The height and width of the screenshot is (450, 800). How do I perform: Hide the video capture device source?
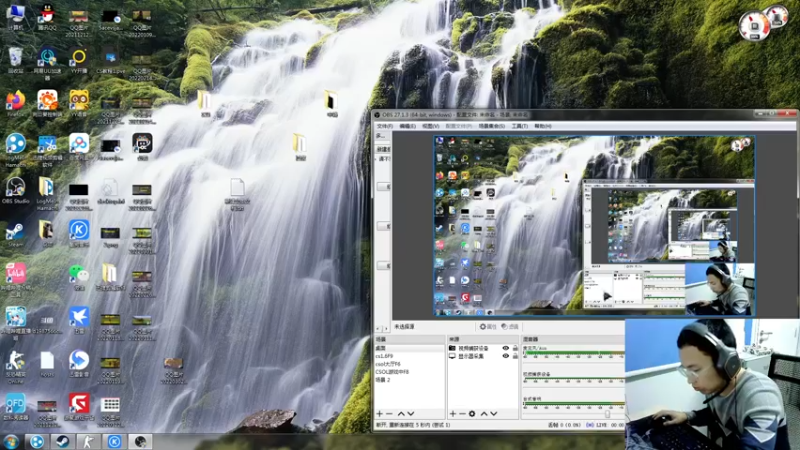(x=506, y=348)
